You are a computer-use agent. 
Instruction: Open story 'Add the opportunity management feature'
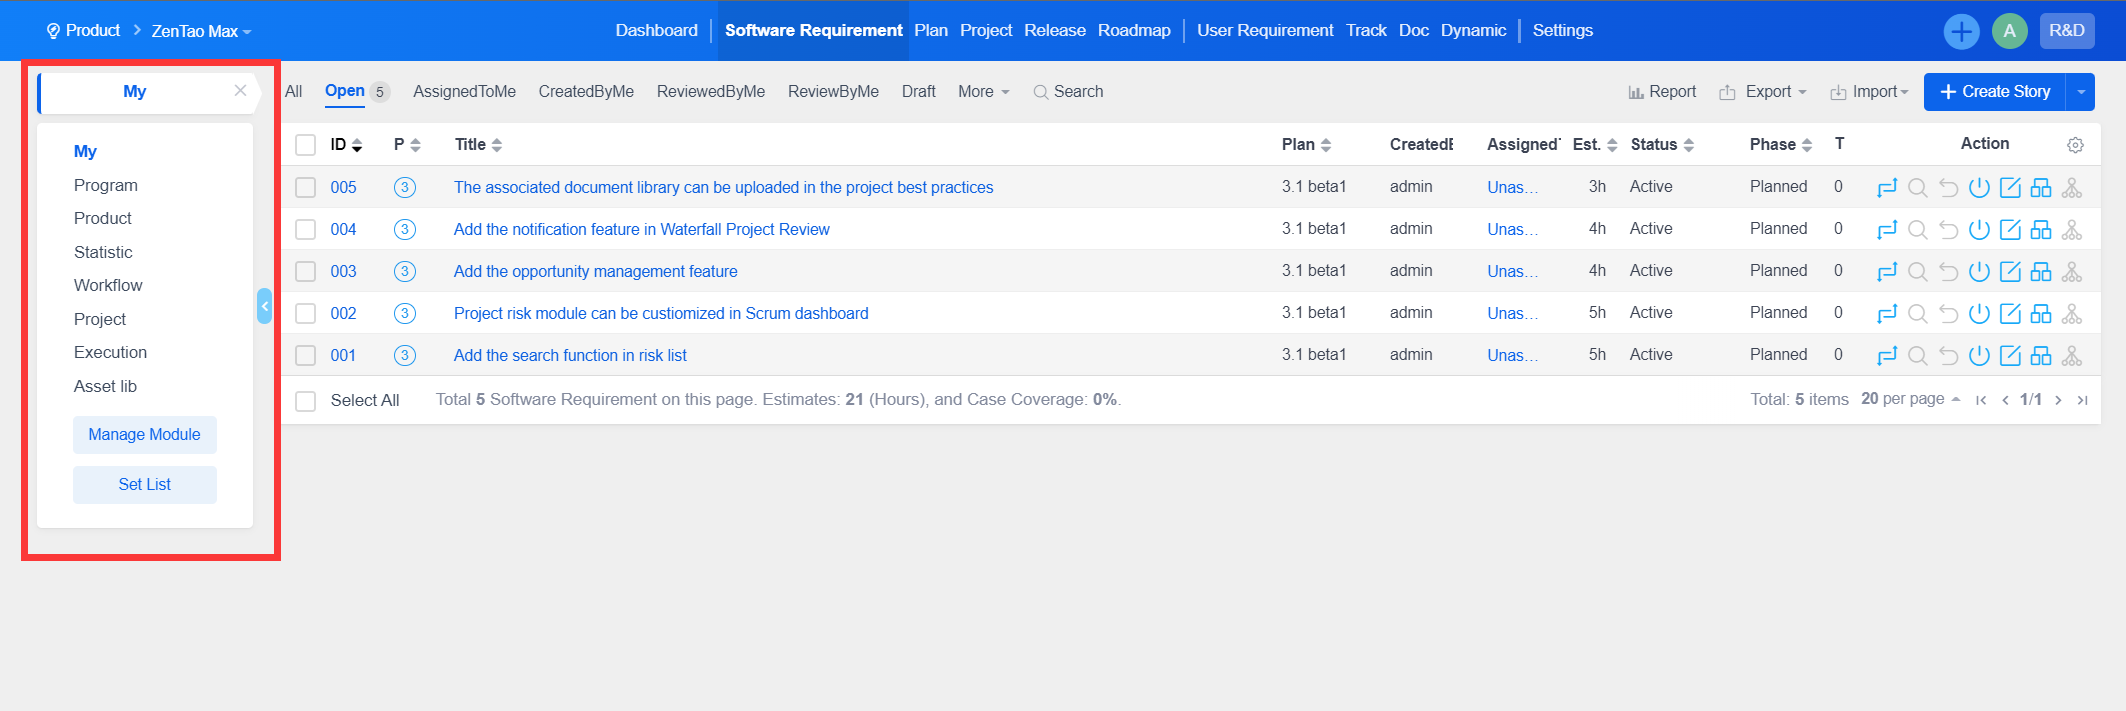(x=595, y=272)
